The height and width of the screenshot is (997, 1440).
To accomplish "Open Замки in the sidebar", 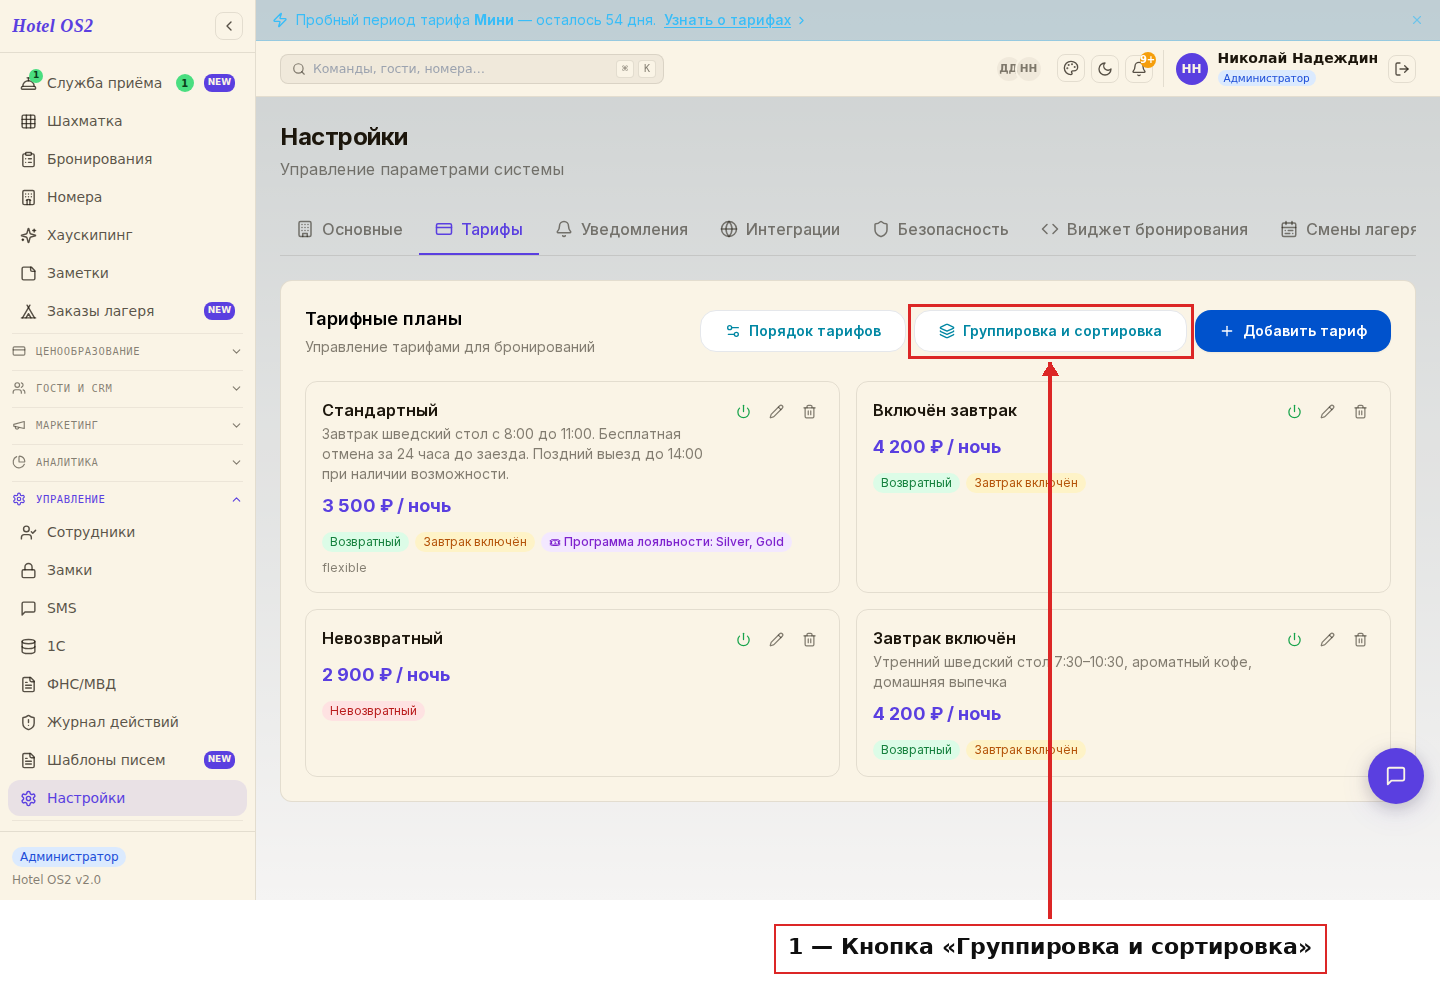I will click(x=127, y=570).
